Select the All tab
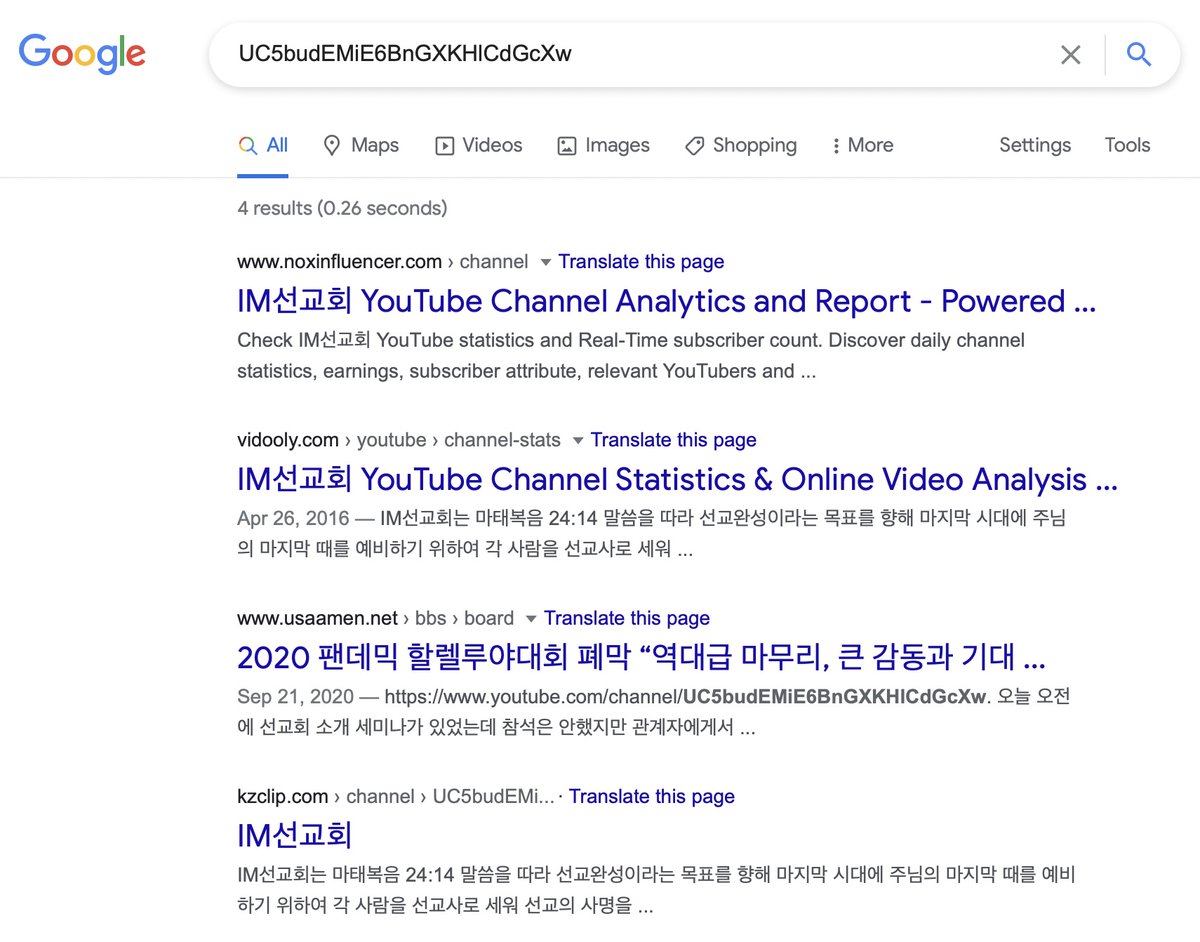The width and height of the screenshot is (1200, 942). tap(263, 145)
